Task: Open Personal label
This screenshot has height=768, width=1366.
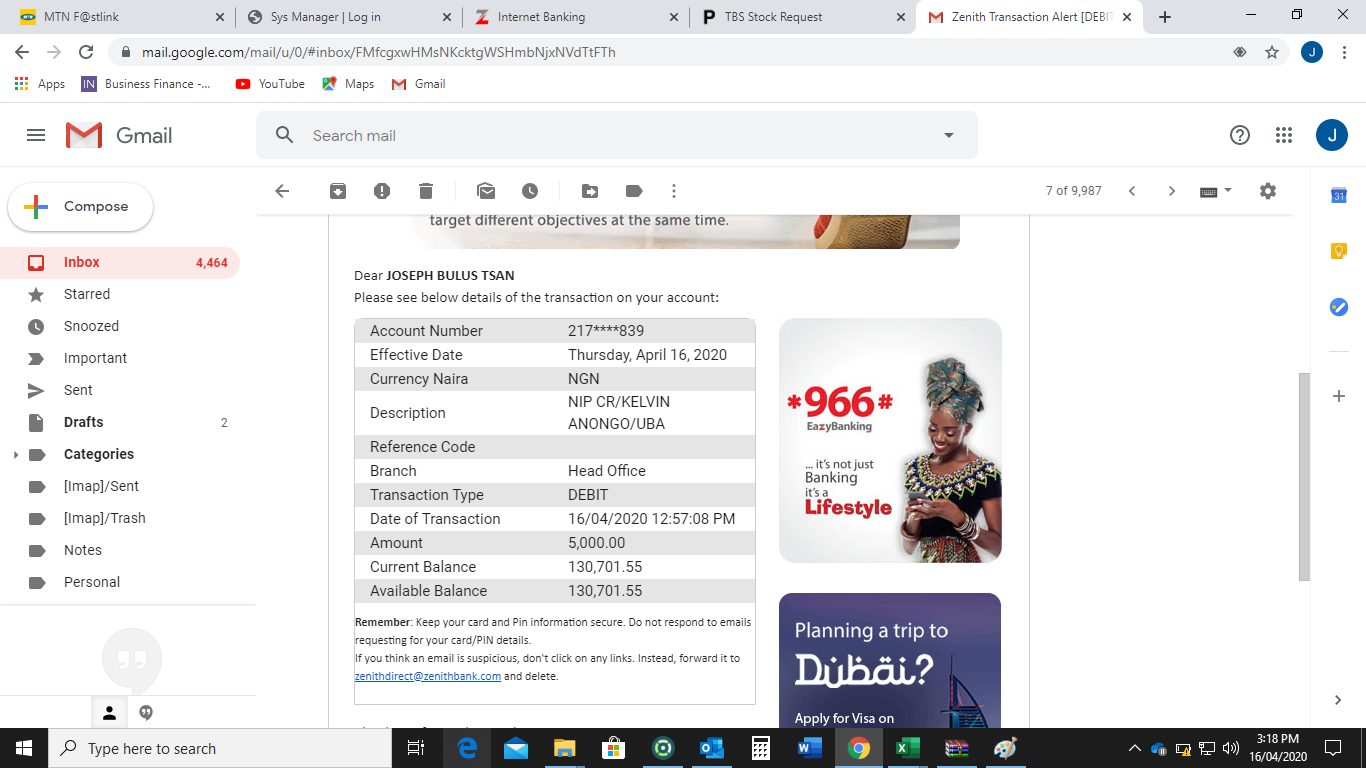Action: (x=120, y=582)
